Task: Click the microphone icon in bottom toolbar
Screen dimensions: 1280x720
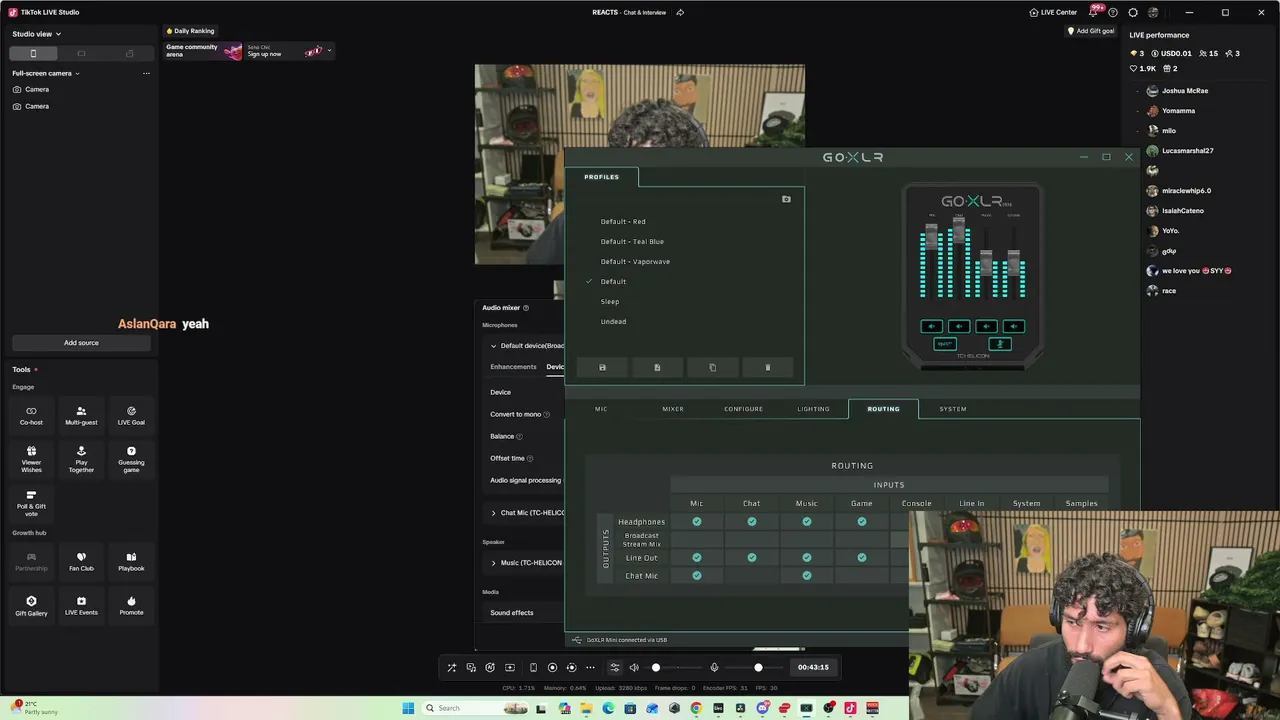Action: (714, 667)
